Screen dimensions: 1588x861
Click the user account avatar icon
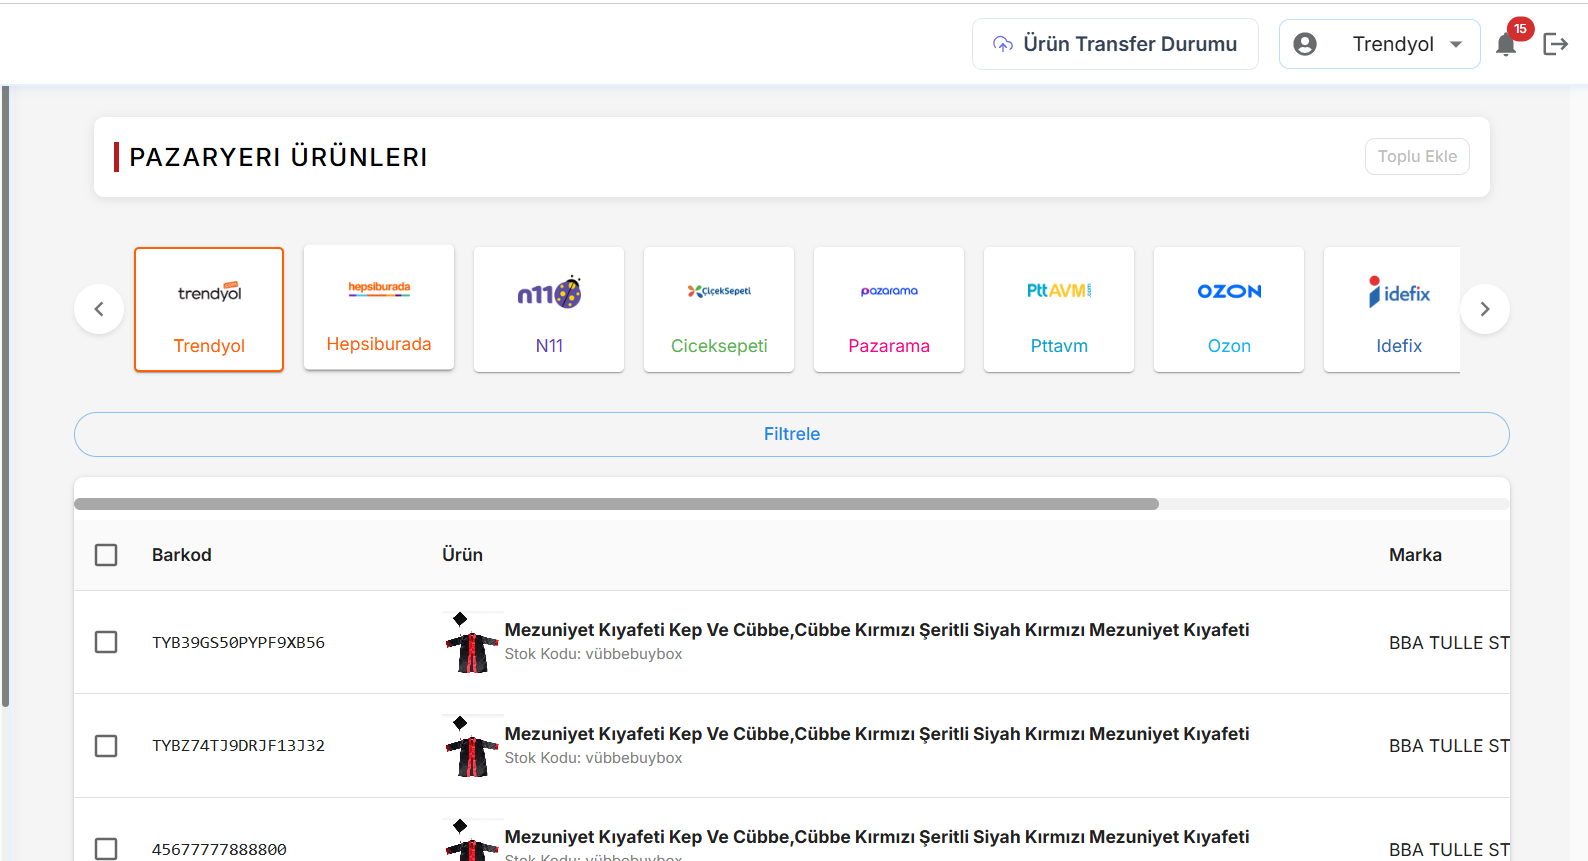coord(1305,44)
